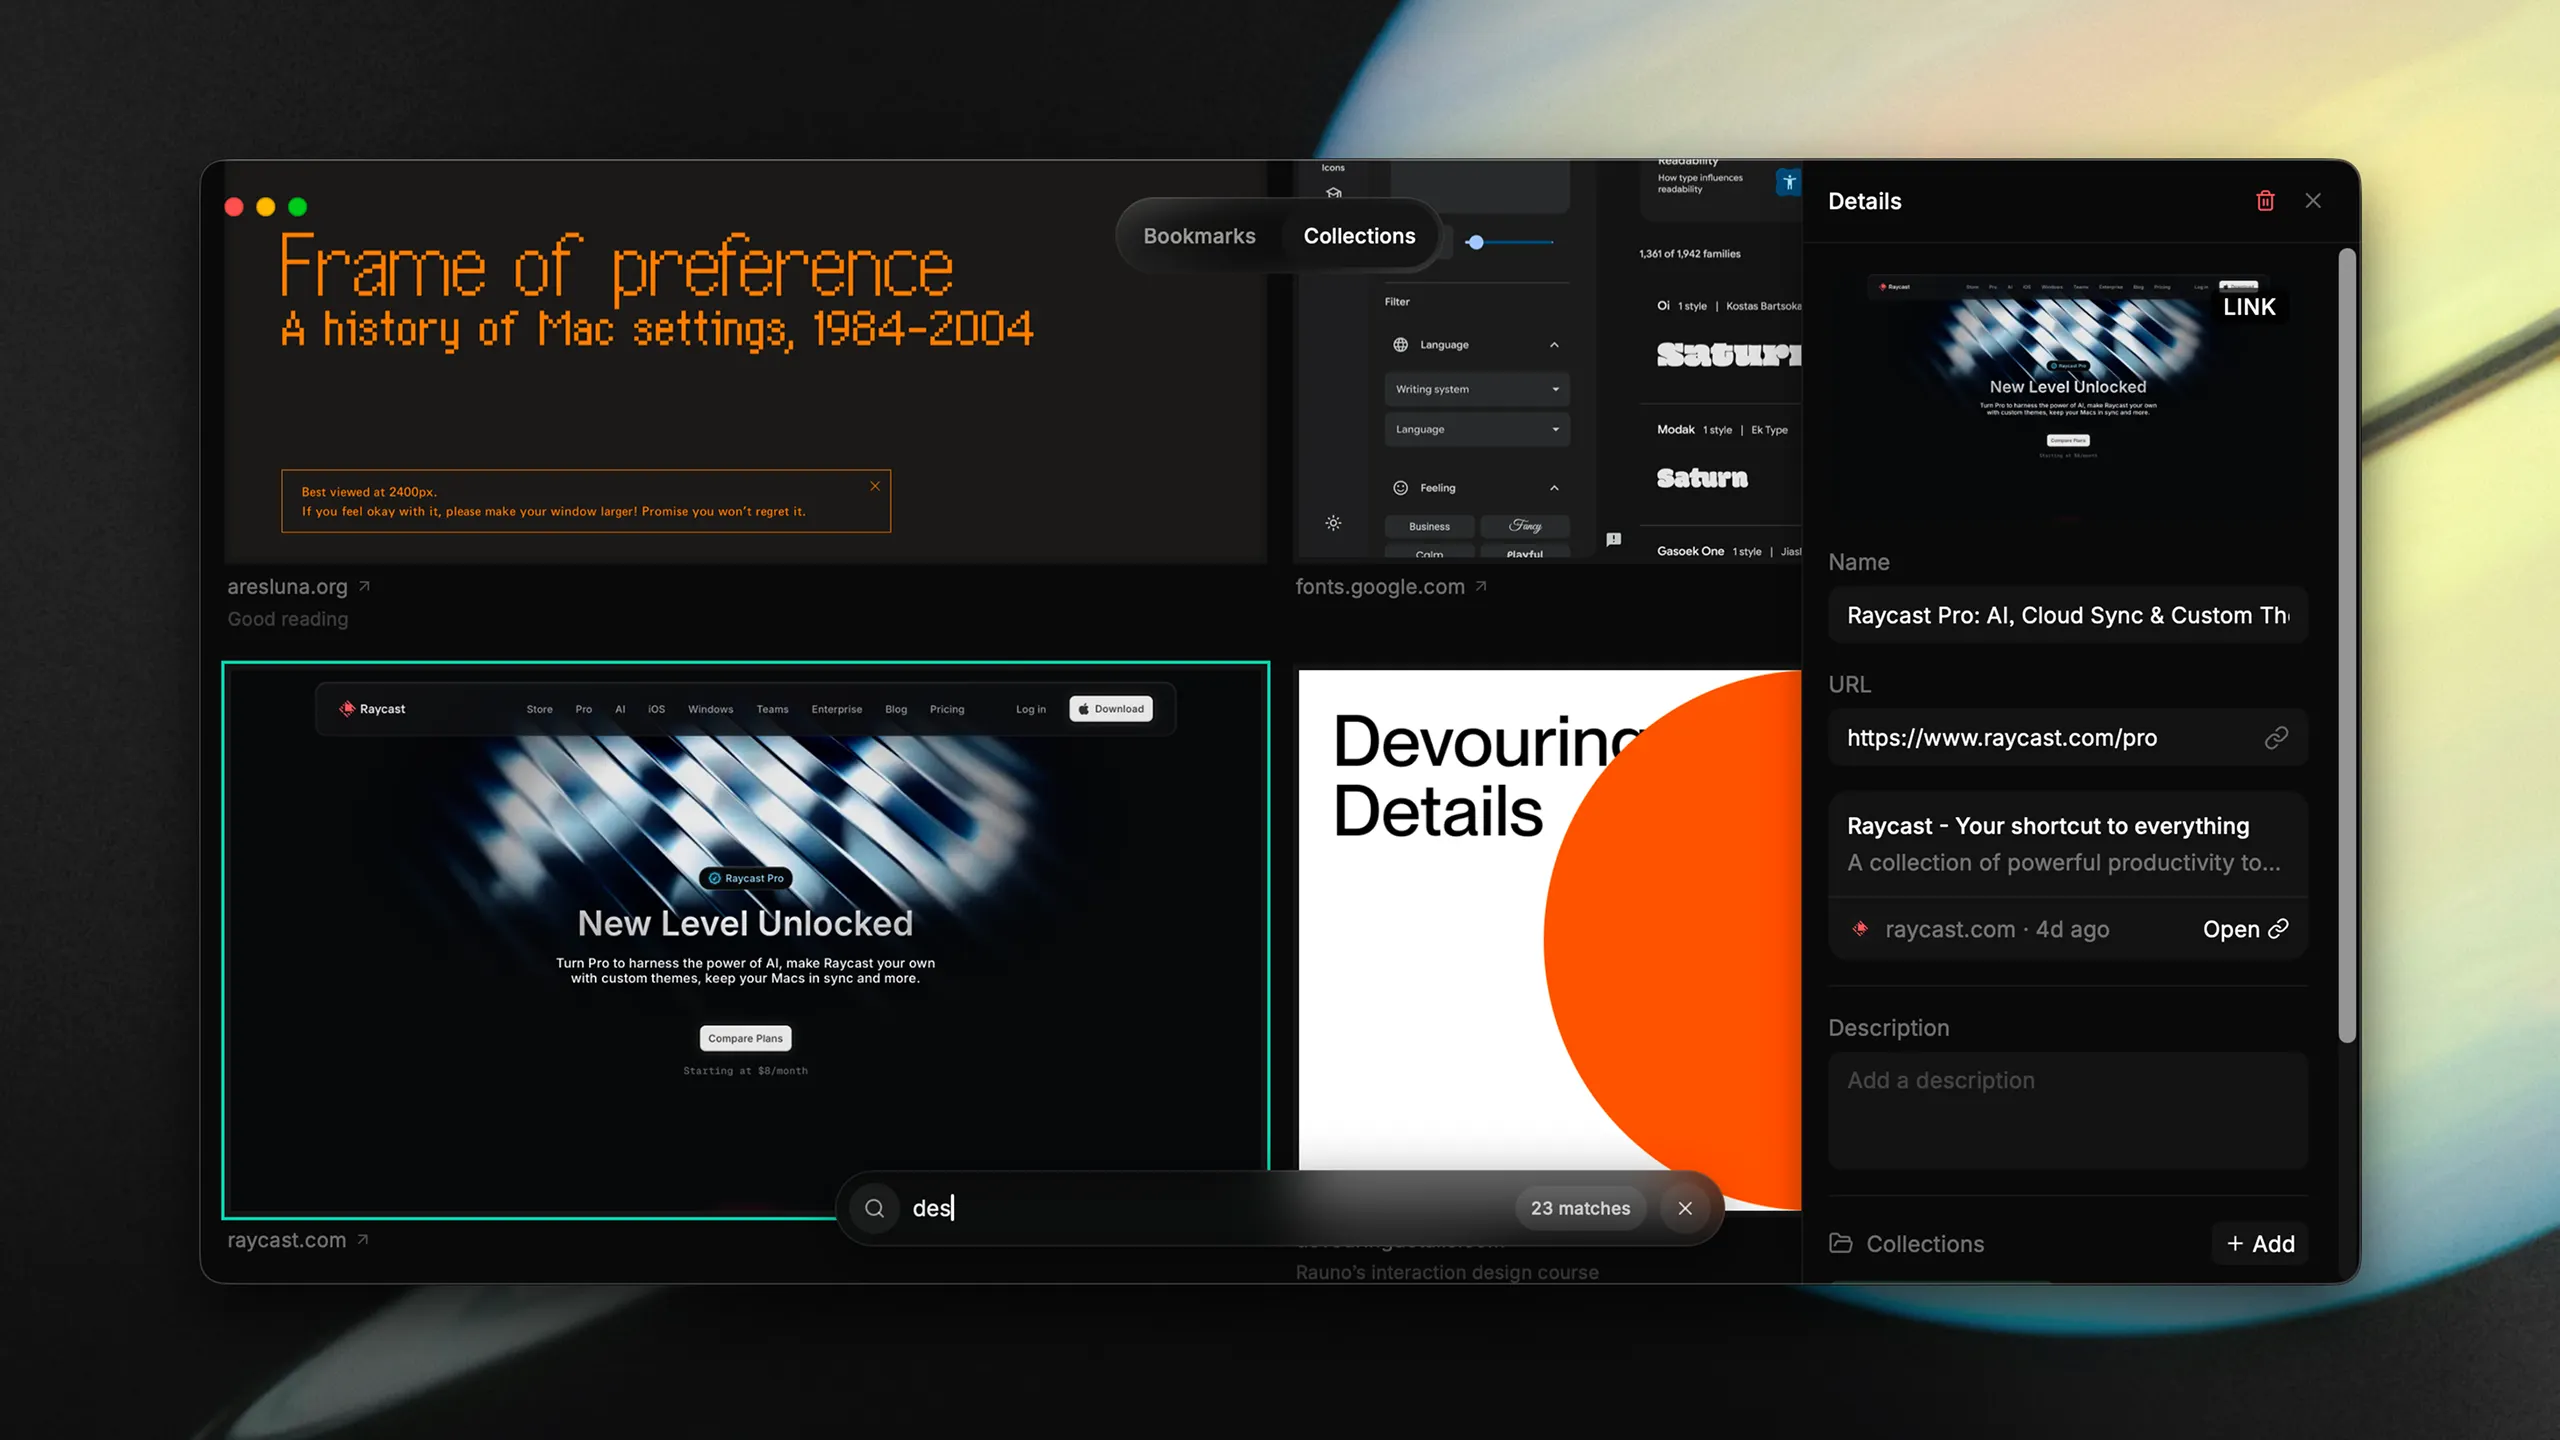Click the blue accessibility icon in Google Fonts preview
This screenshot has height=1440, width=2560.
[x=1788, y=182]
